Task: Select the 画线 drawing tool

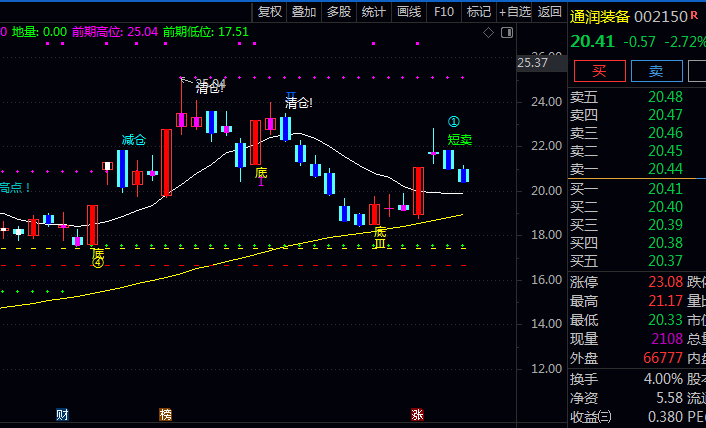Action: click(409, 12)
